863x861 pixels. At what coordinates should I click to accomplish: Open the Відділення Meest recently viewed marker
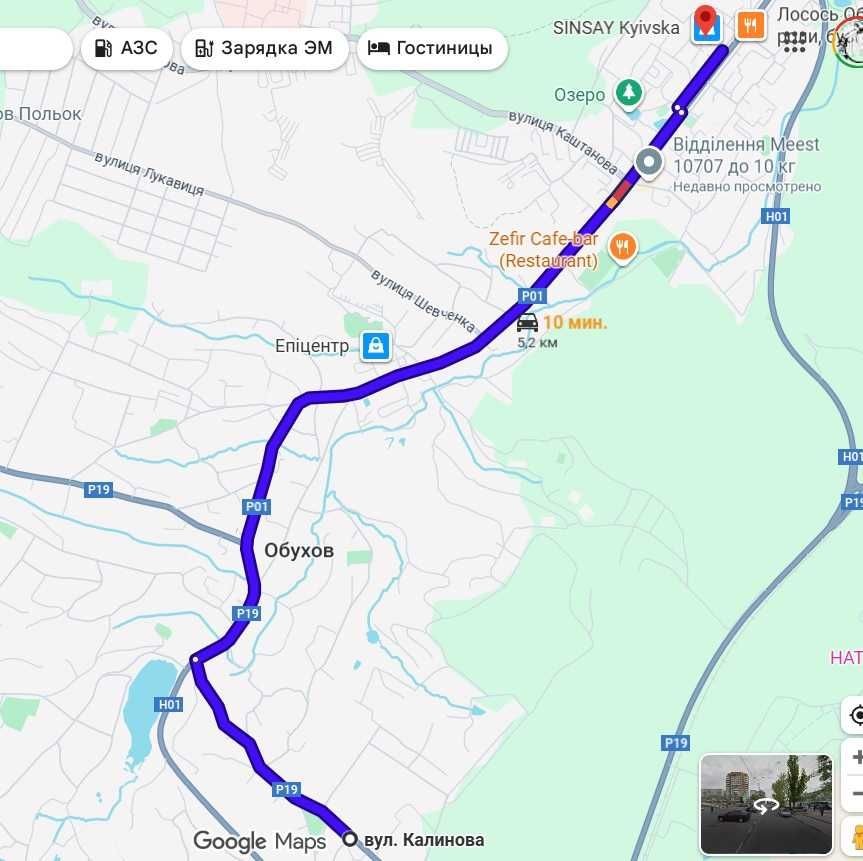click(x=649, y=162)
